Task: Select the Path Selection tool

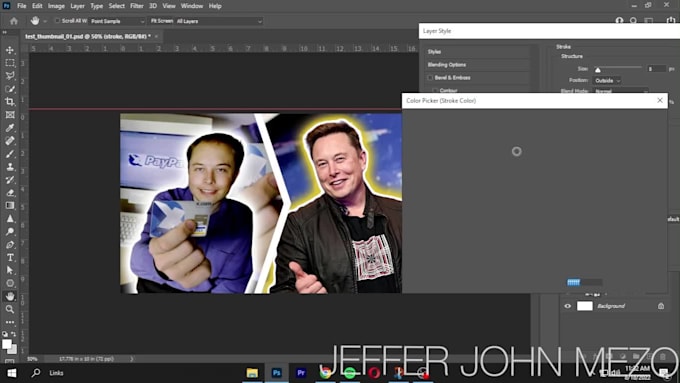Action: pos(10,270)
